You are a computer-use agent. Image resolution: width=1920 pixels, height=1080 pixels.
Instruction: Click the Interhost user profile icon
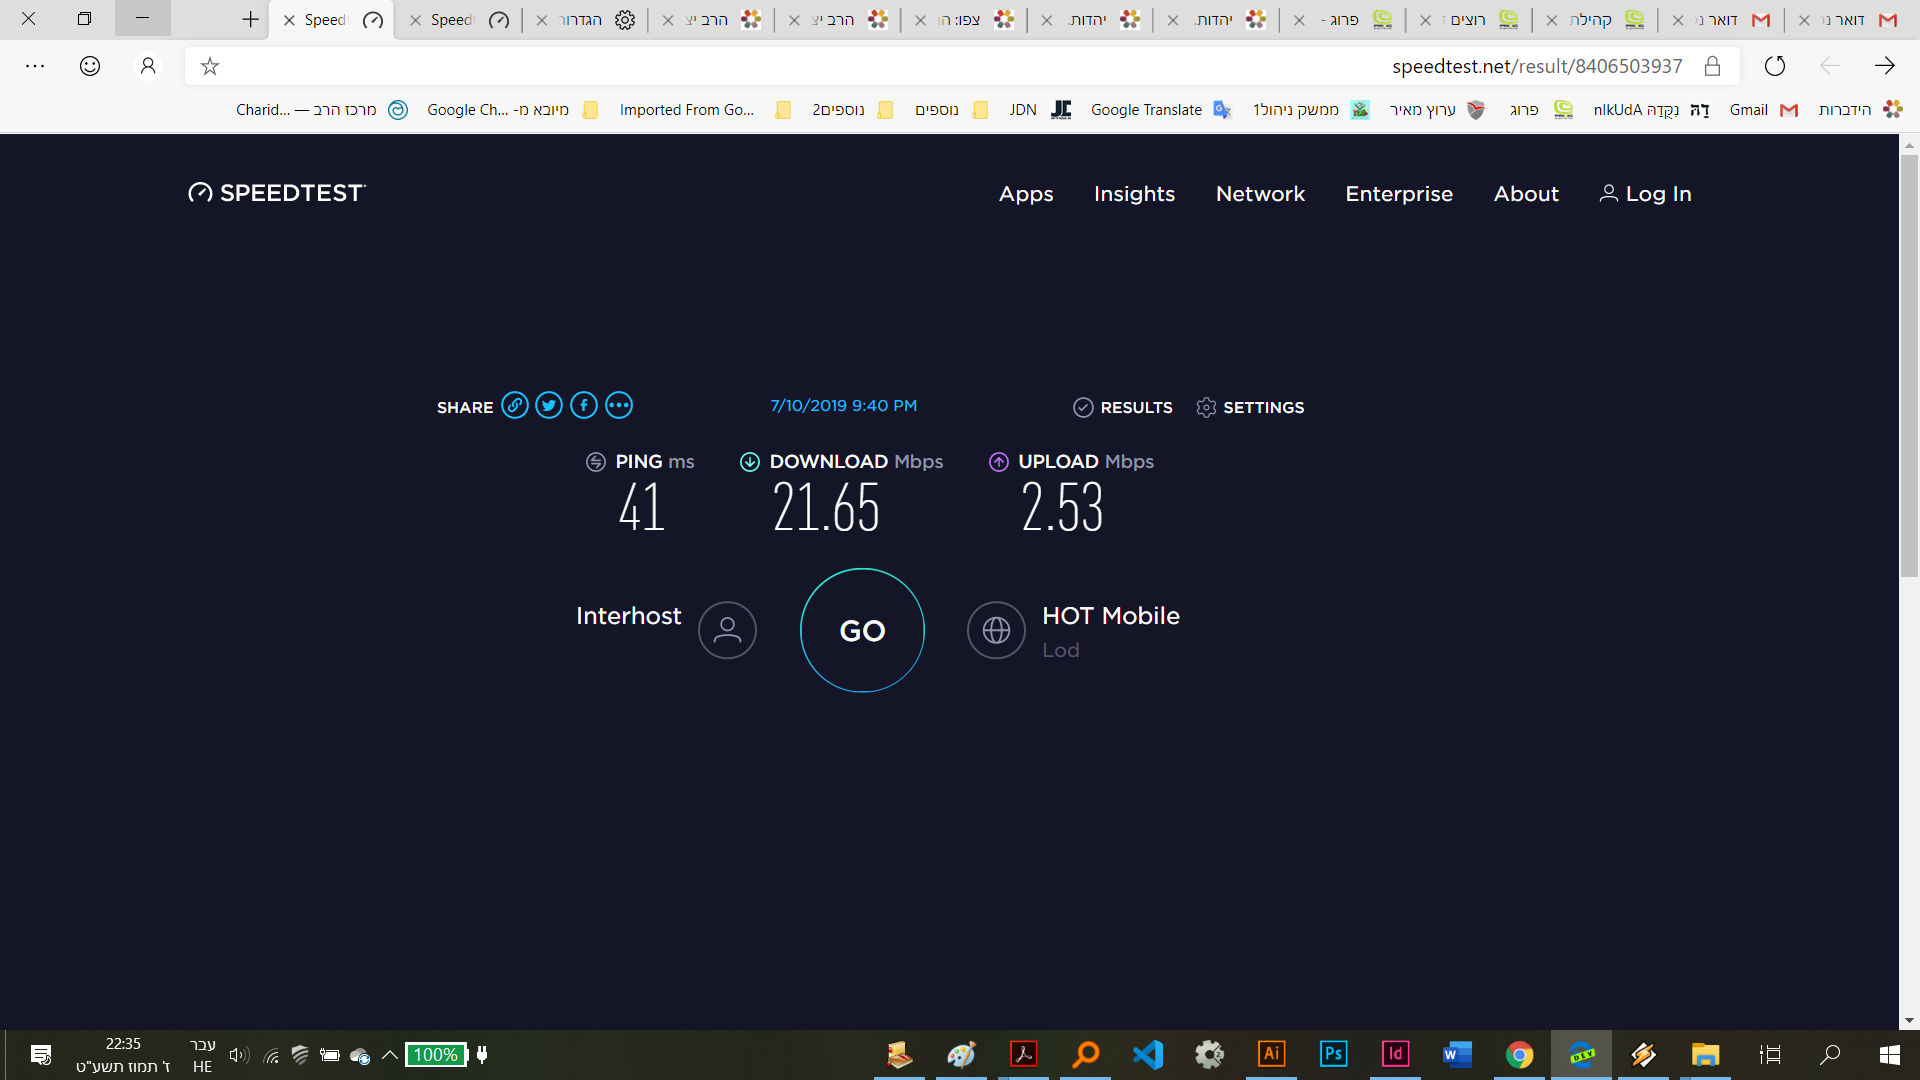point(727,630)
